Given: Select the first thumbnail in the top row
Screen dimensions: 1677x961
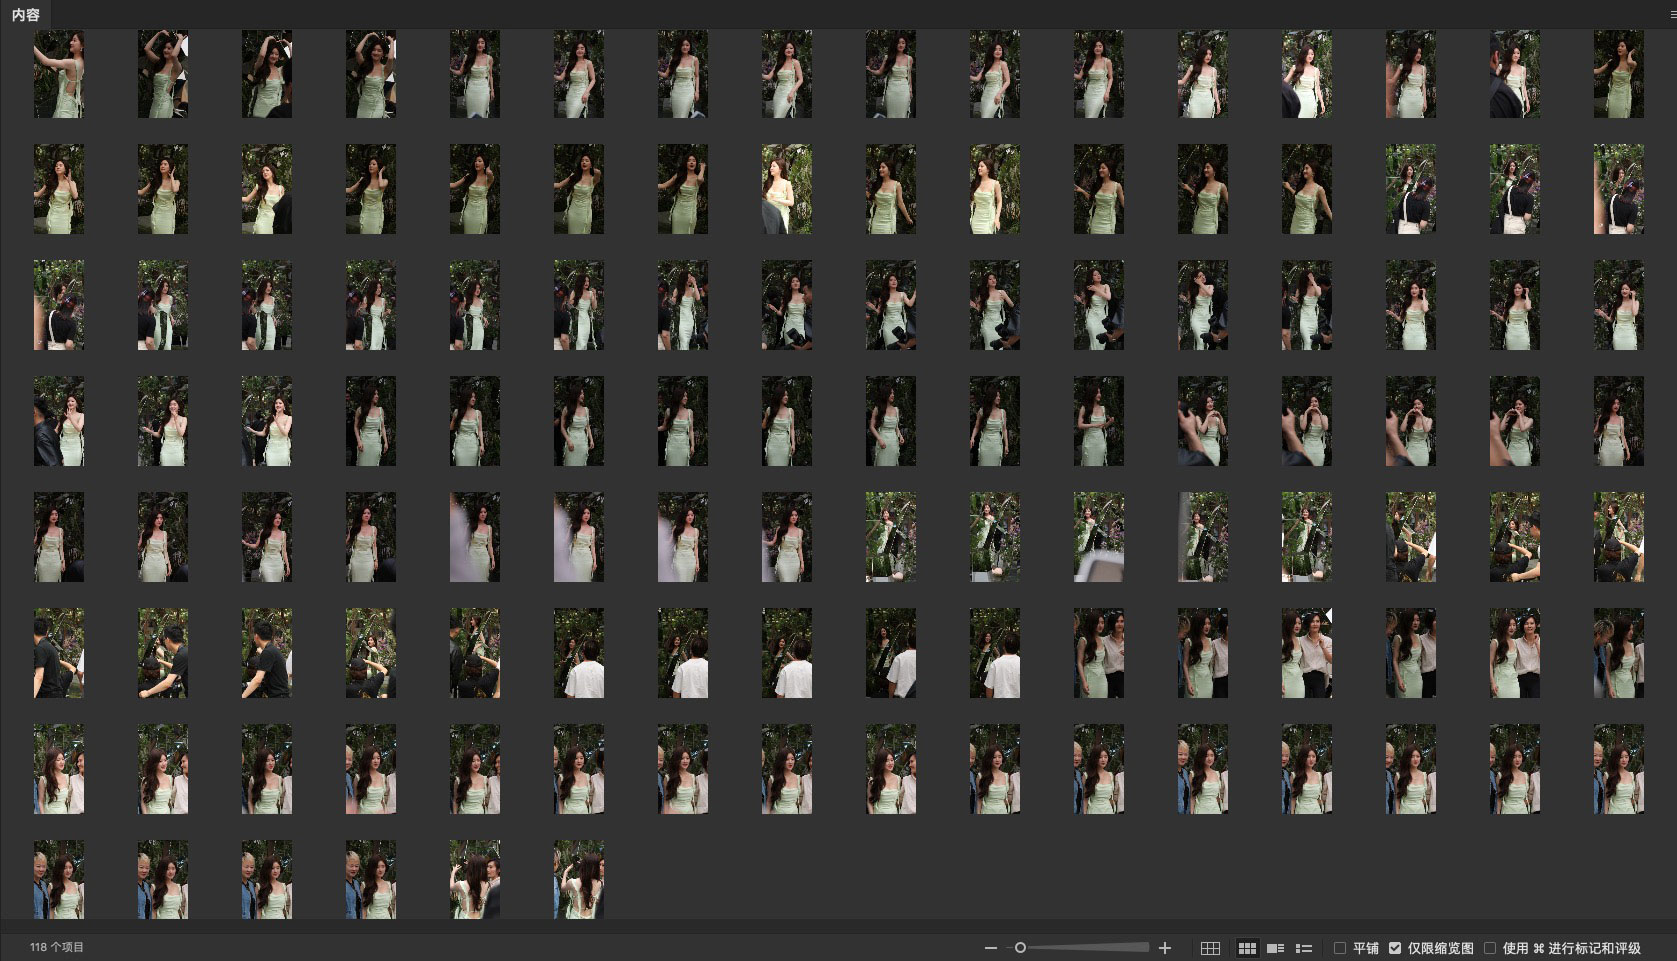Looking at the screenshot, I should point(59,74).
